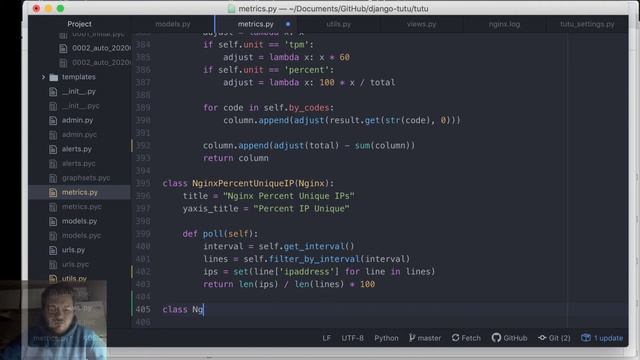
Task: Click the modified dot on metrics.py tab
Action: [288, 24]
